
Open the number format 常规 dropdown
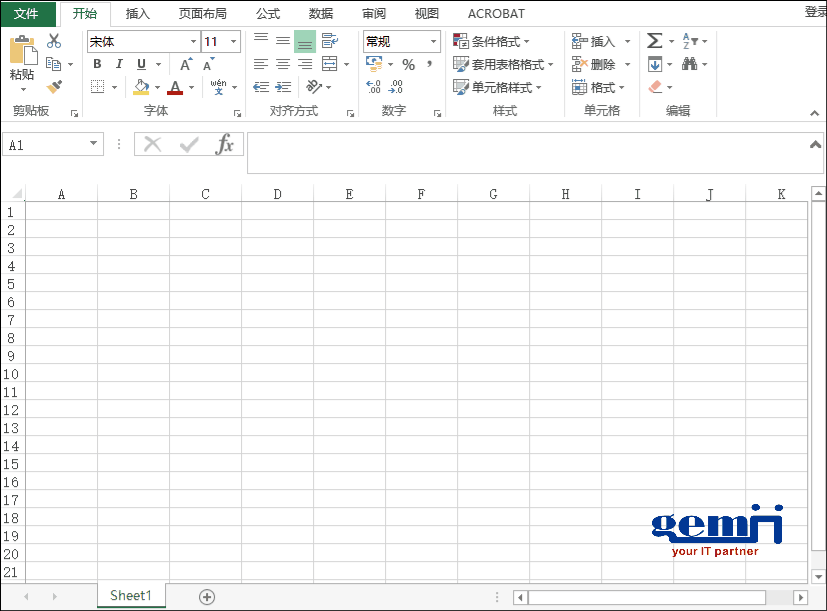point(434,42)
